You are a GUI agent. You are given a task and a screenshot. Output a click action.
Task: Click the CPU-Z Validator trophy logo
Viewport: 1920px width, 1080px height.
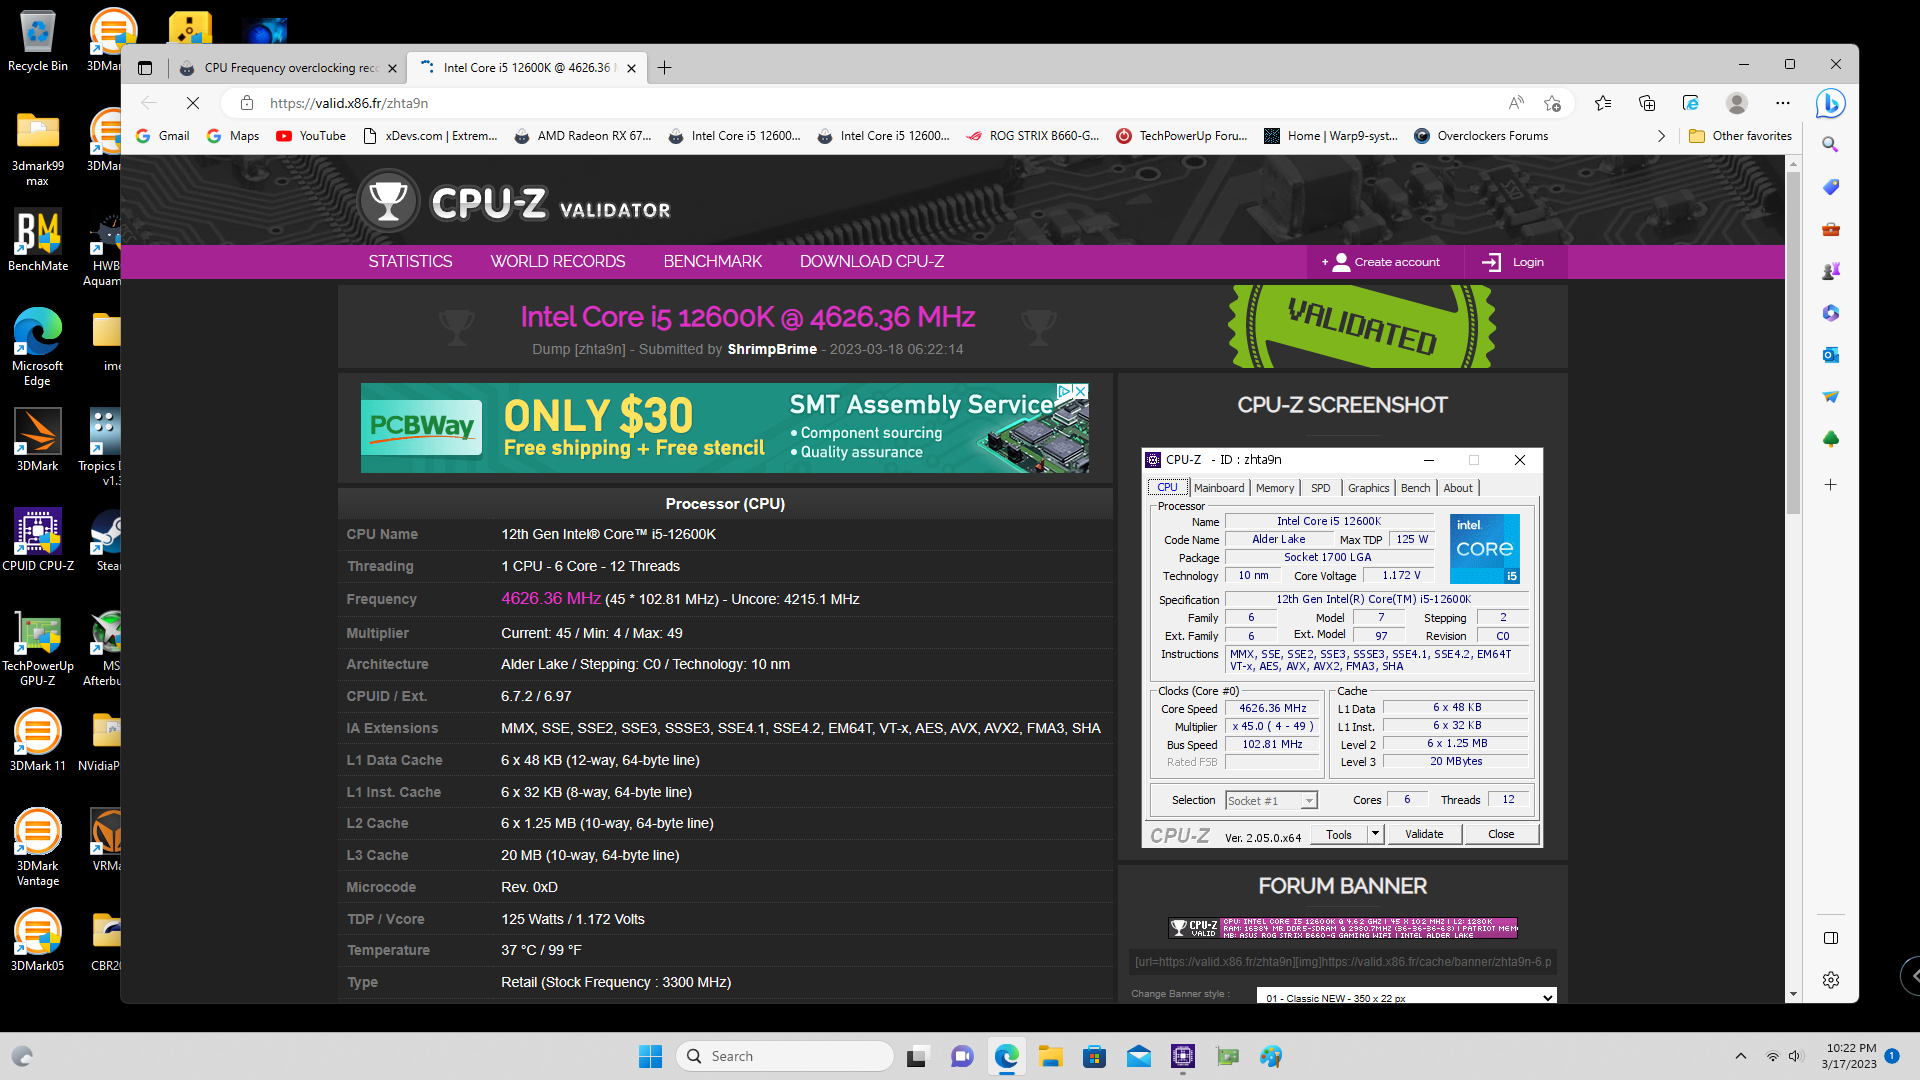[x=388, y=201]
